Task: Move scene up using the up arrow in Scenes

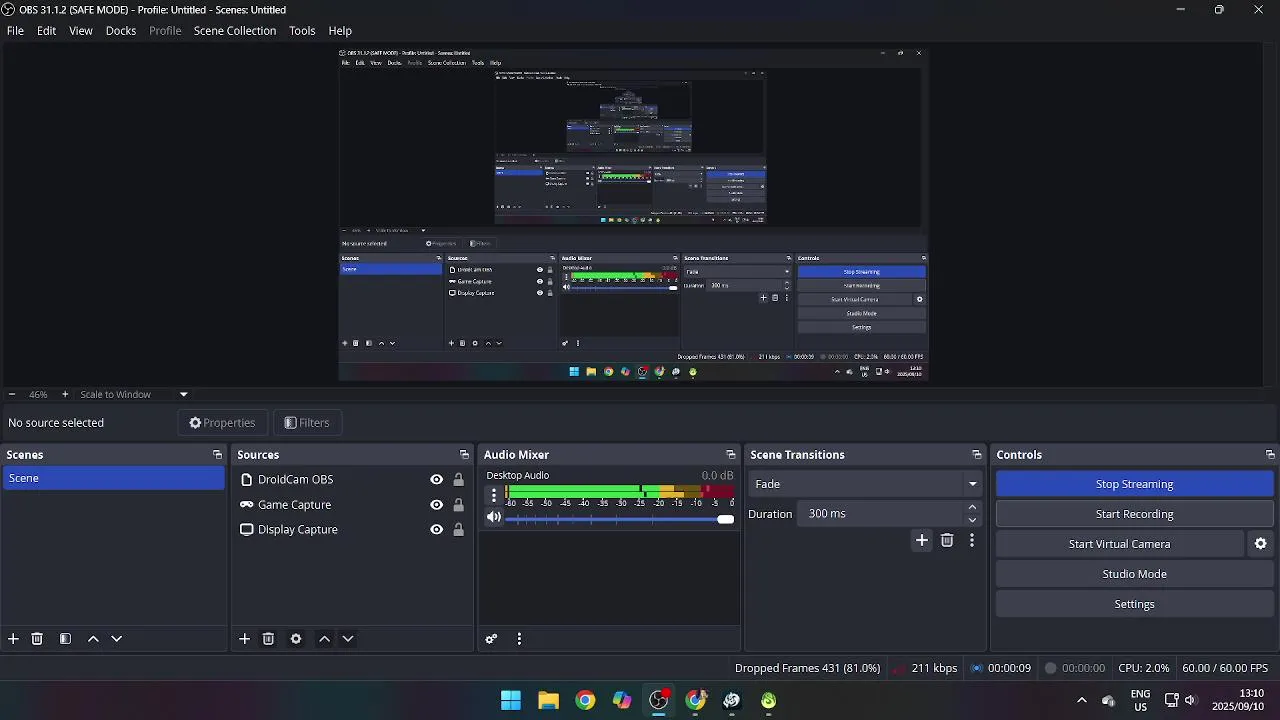Action: coord(93,639)
